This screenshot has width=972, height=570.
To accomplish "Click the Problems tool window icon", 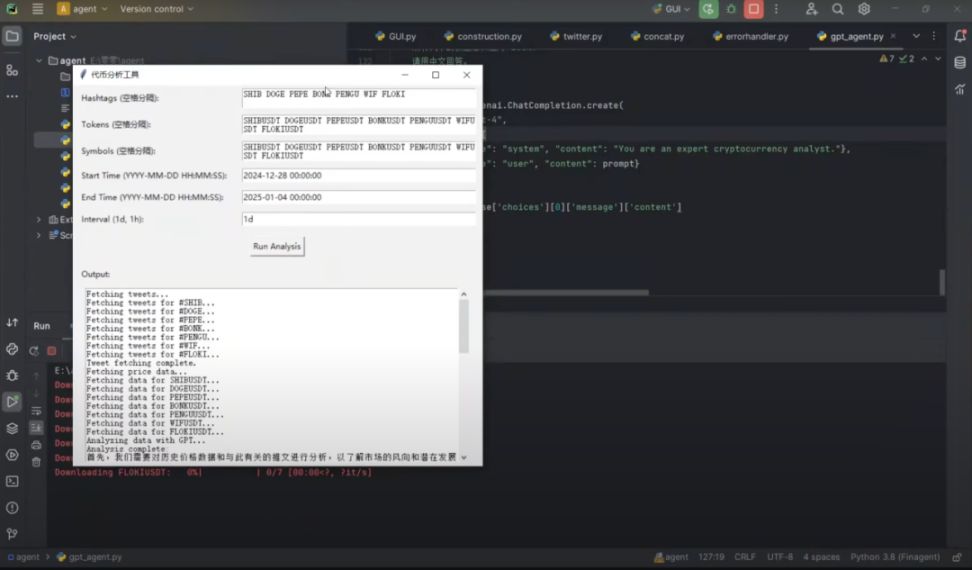I will pyautogui.click(x=12, y=507).
